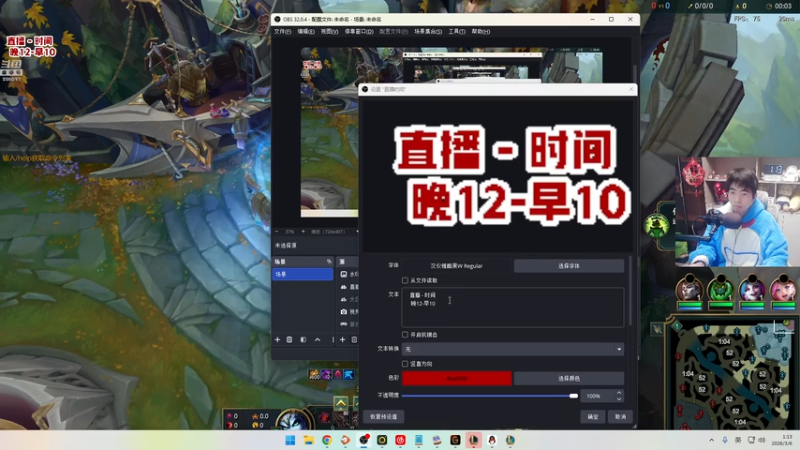Click the Select Color button
Viewport: 800px width, 450px height.
click(x=569, y=379)
